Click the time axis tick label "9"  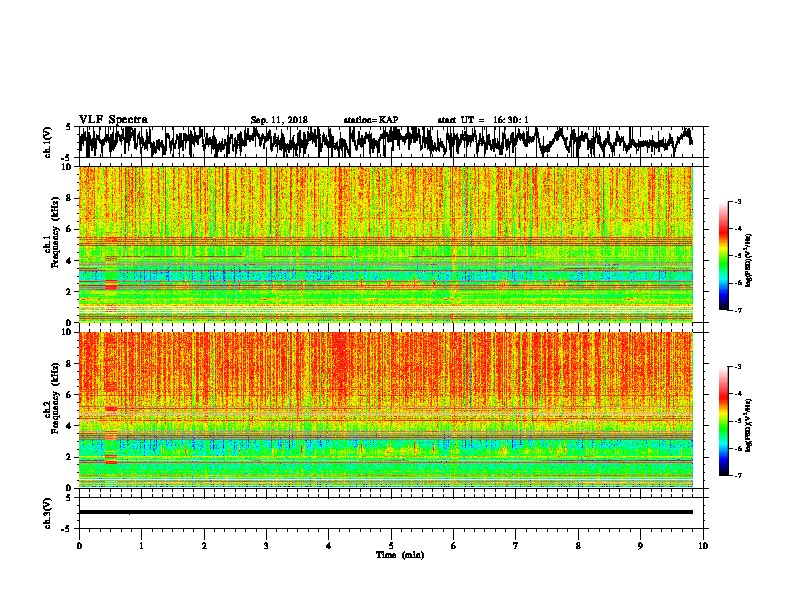point(640,546)
